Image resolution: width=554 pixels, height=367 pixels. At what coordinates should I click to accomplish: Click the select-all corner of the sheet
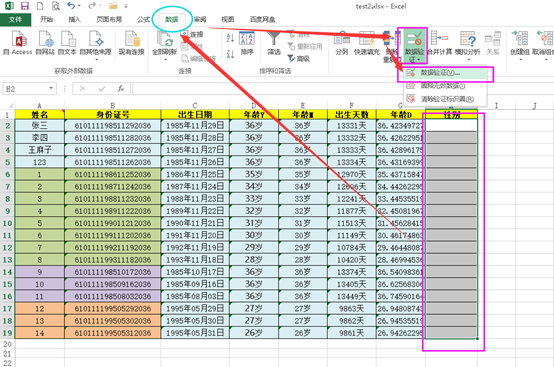point(8,105)
